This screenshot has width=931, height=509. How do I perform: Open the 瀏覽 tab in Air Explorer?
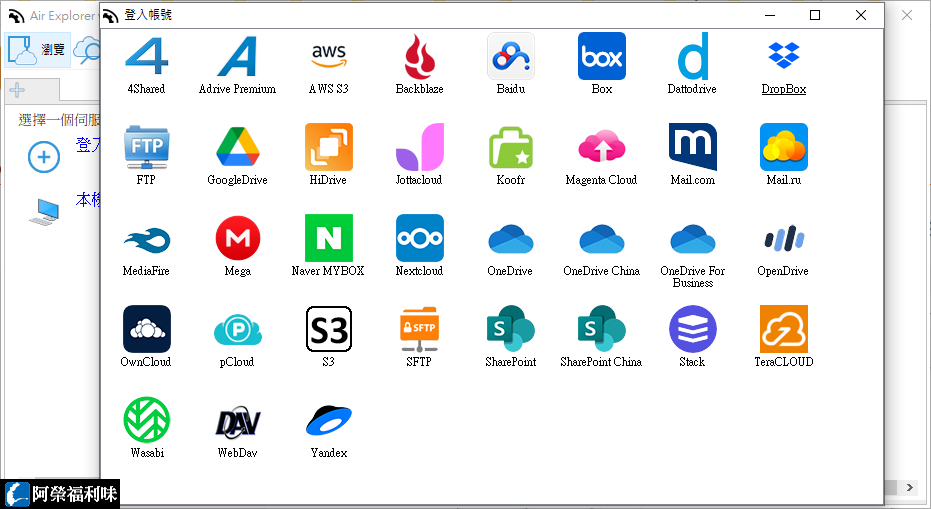[x=37, y=49]
